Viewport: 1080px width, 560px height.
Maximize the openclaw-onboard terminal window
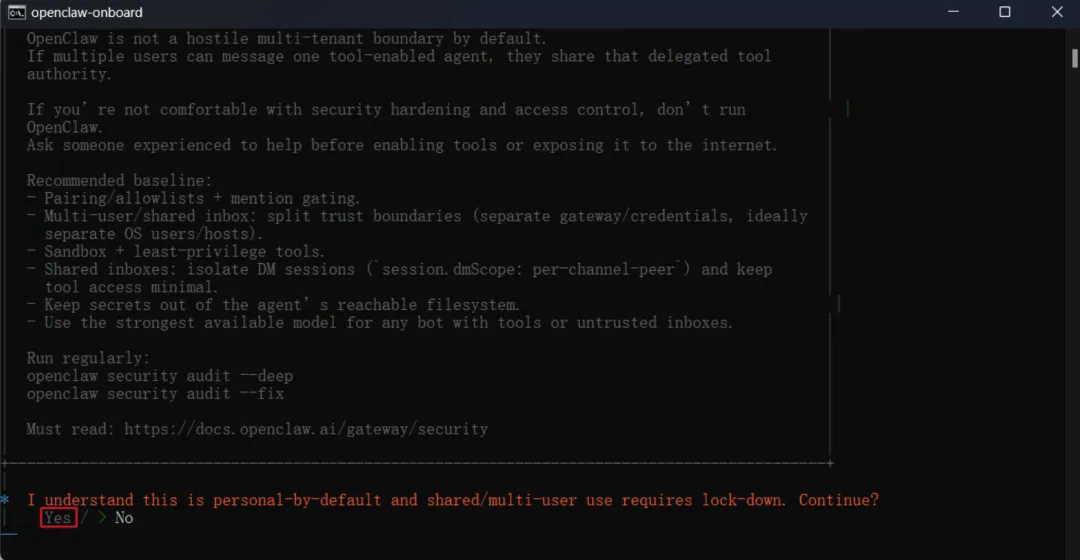pos(1005,12)
